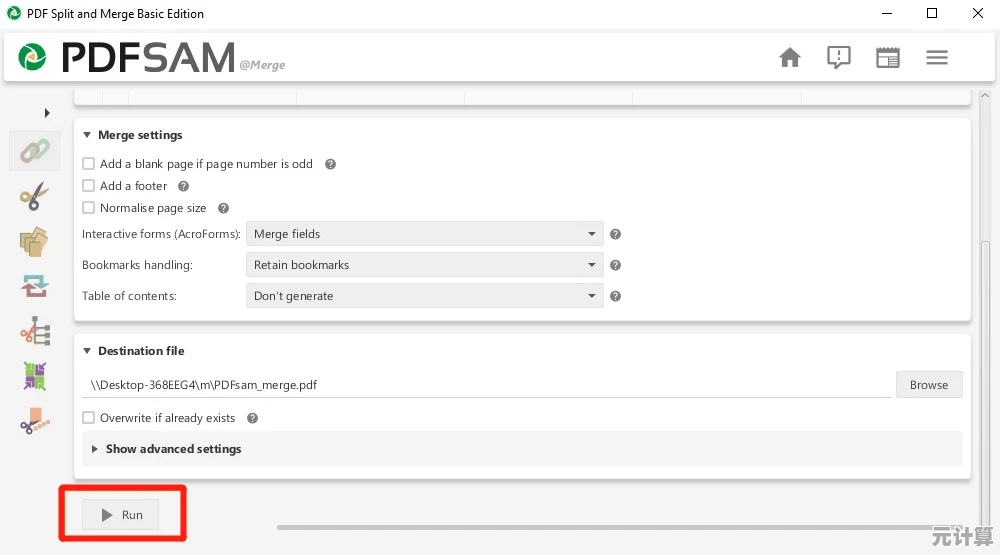The width and height of the screenshot is (1000, 555).
Task: Expand Show advanced settings section
Action: coord(173,449)
